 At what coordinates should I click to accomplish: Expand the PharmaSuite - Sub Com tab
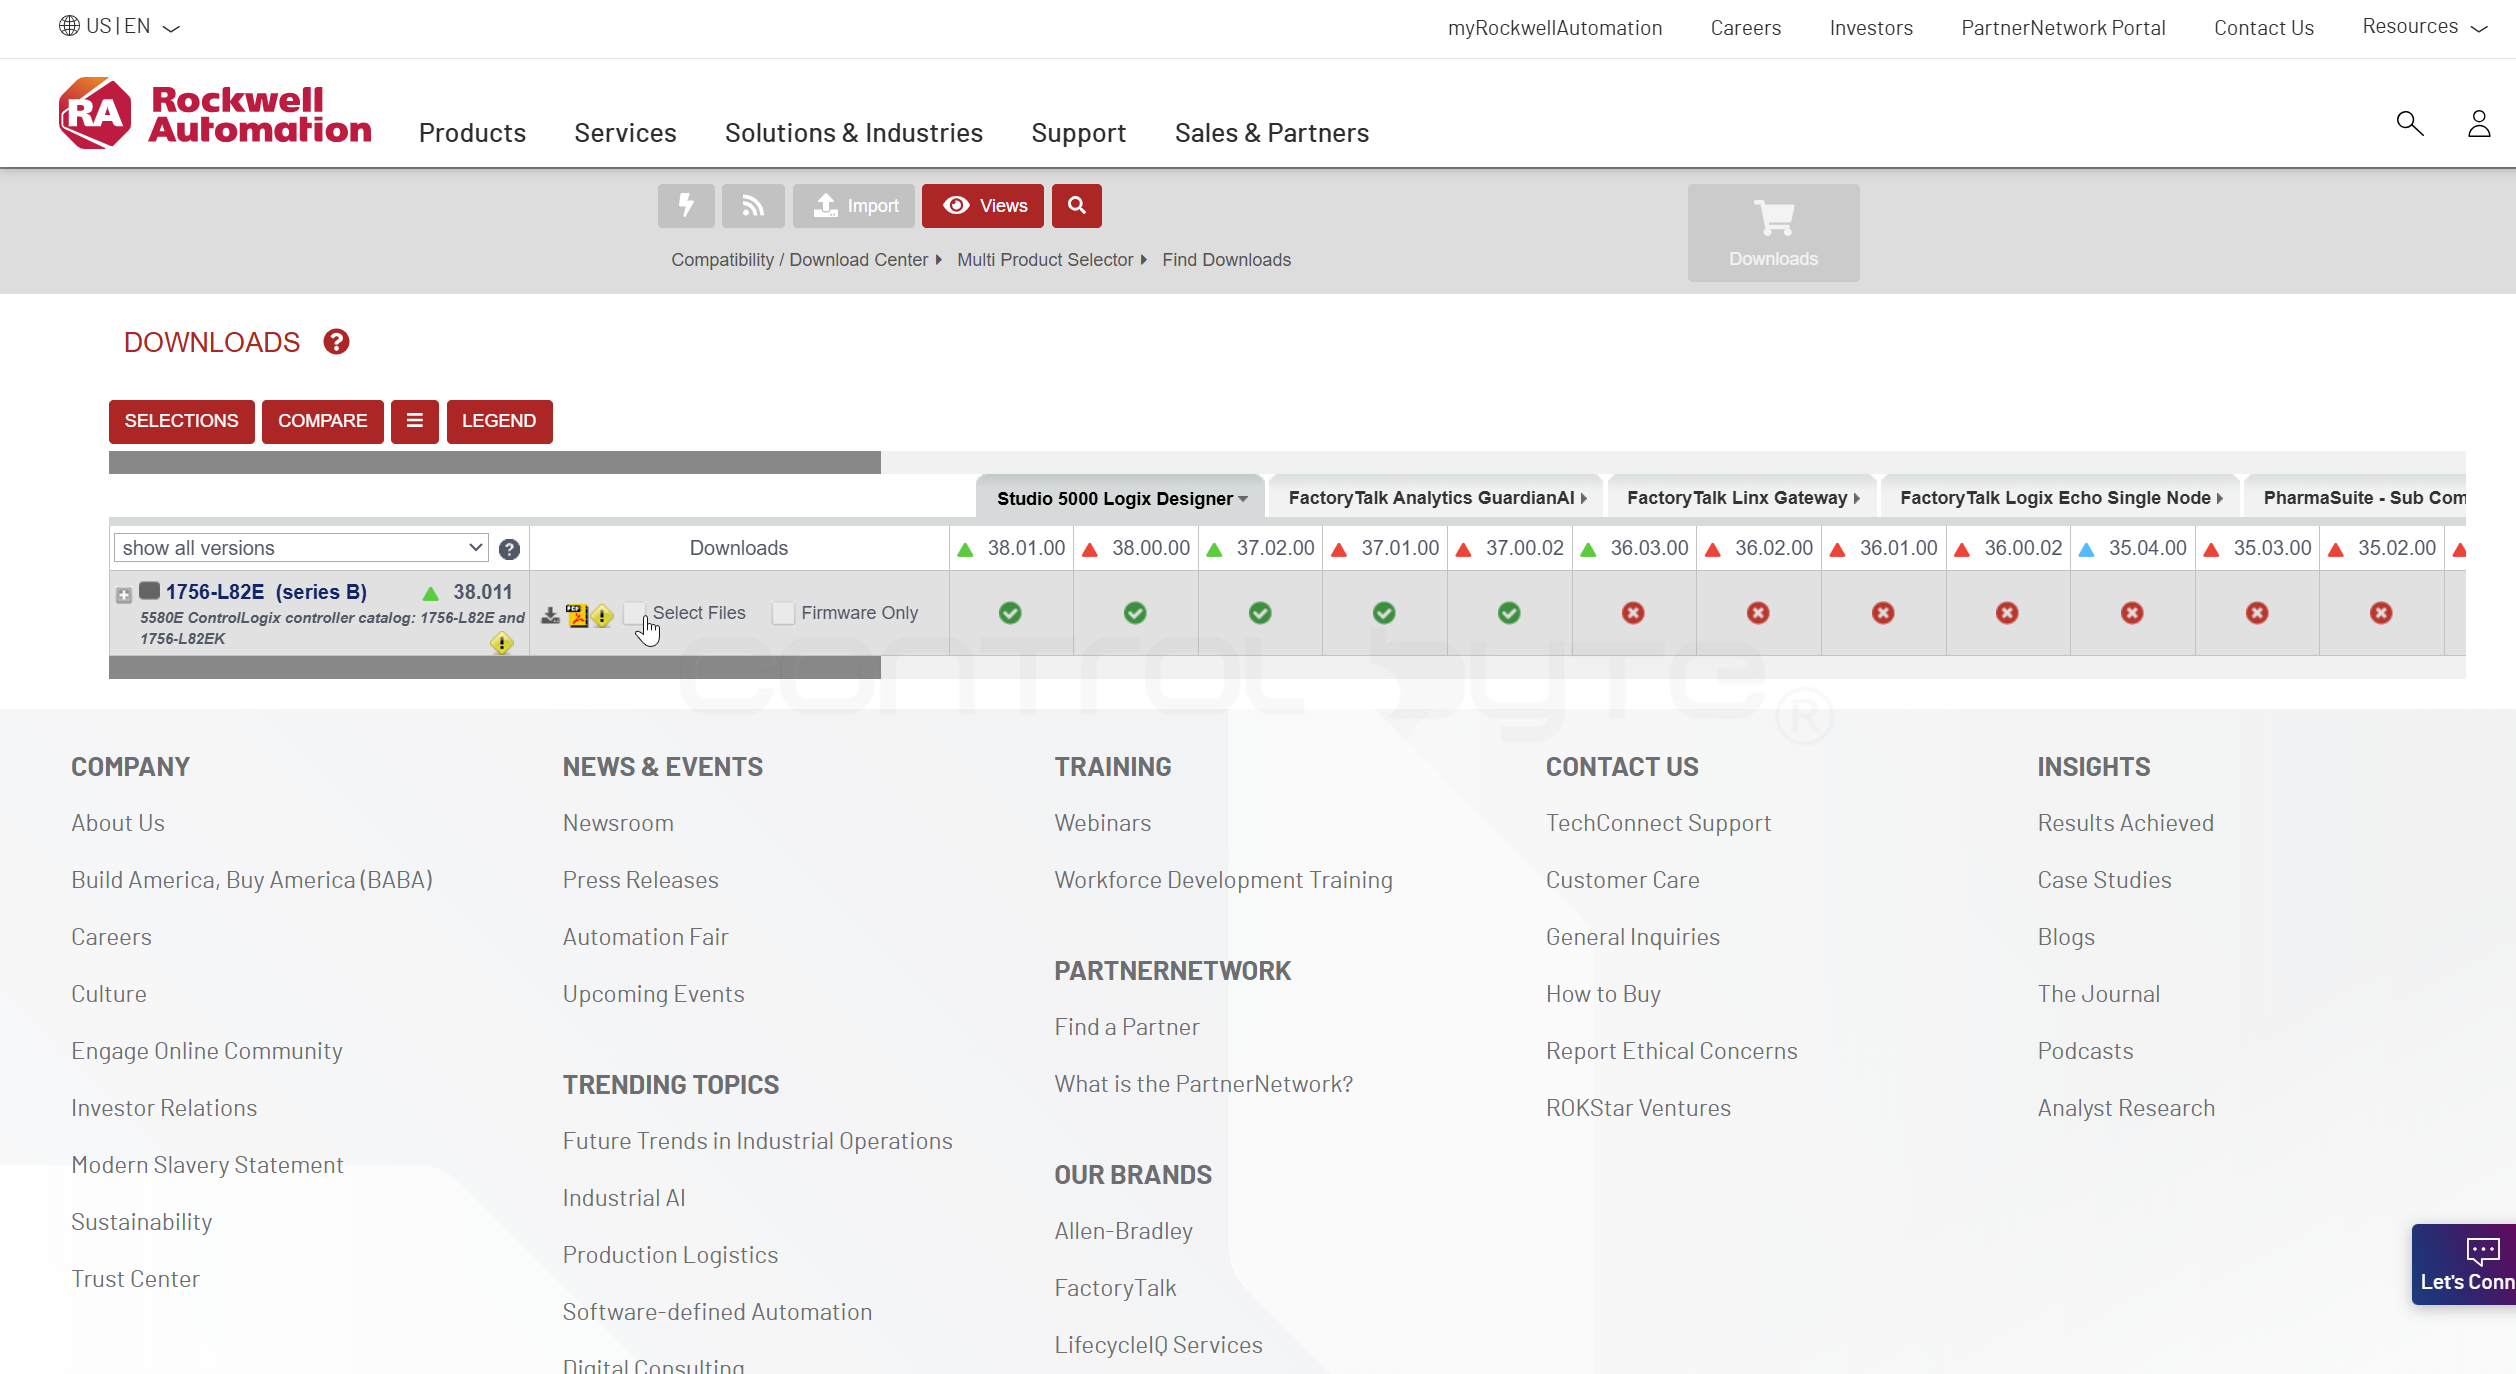[x=2355, y=498]
